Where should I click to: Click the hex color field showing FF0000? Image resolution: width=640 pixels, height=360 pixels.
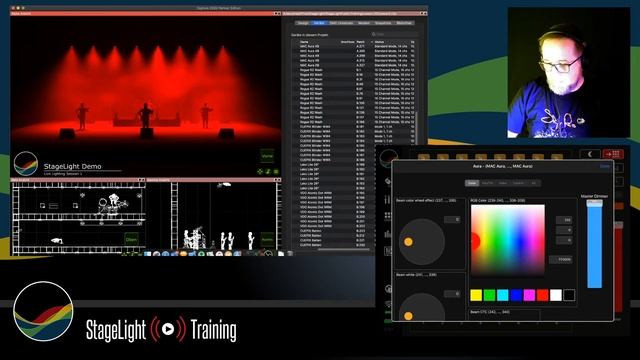coord(560,260)
